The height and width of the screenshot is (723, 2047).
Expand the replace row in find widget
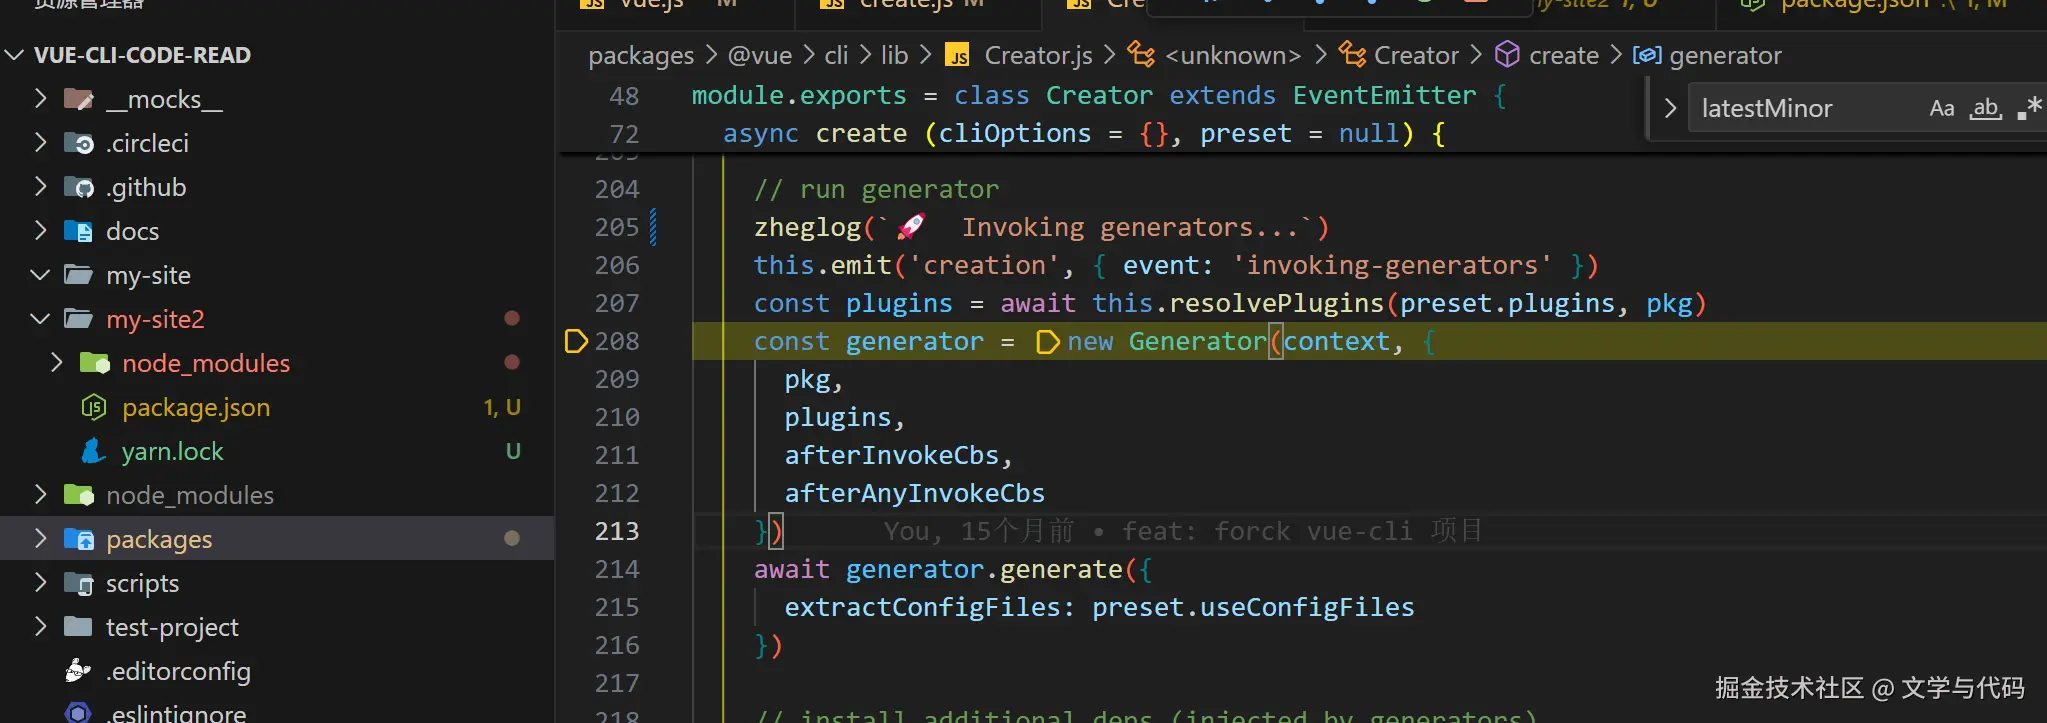pyautogui.click(x=1669, y=108)
